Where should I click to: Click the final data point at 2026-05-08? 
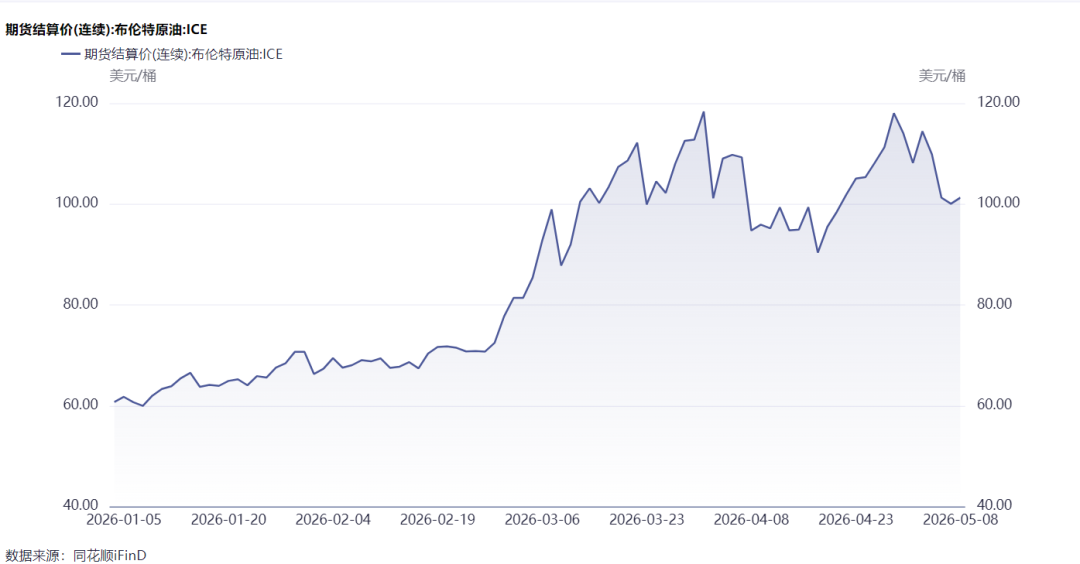(959, 198)
